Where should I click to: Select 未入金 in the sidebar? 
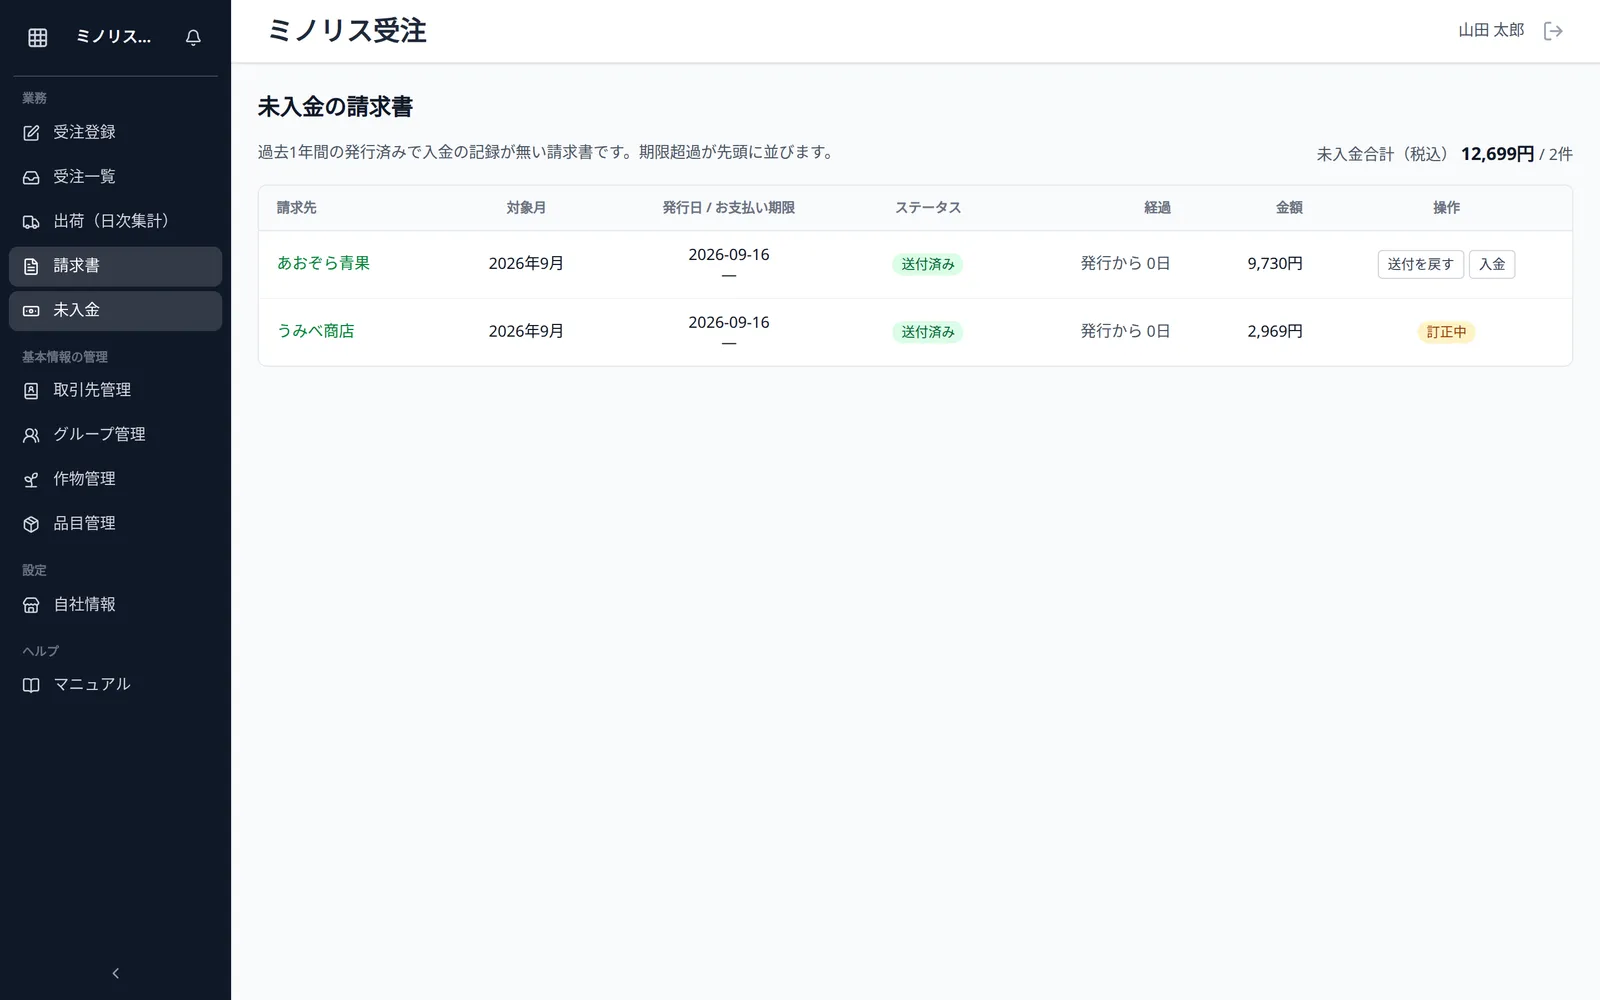tap(116, 310)
